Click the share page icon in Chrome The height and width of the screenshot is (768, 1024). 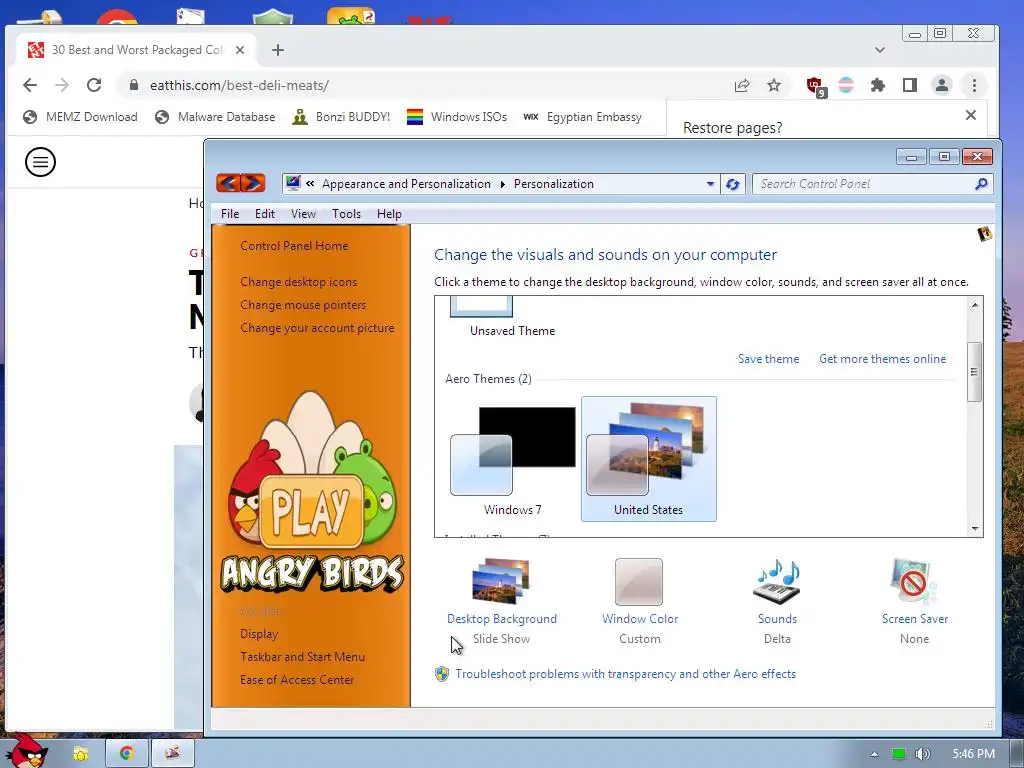tap(742, 85)
